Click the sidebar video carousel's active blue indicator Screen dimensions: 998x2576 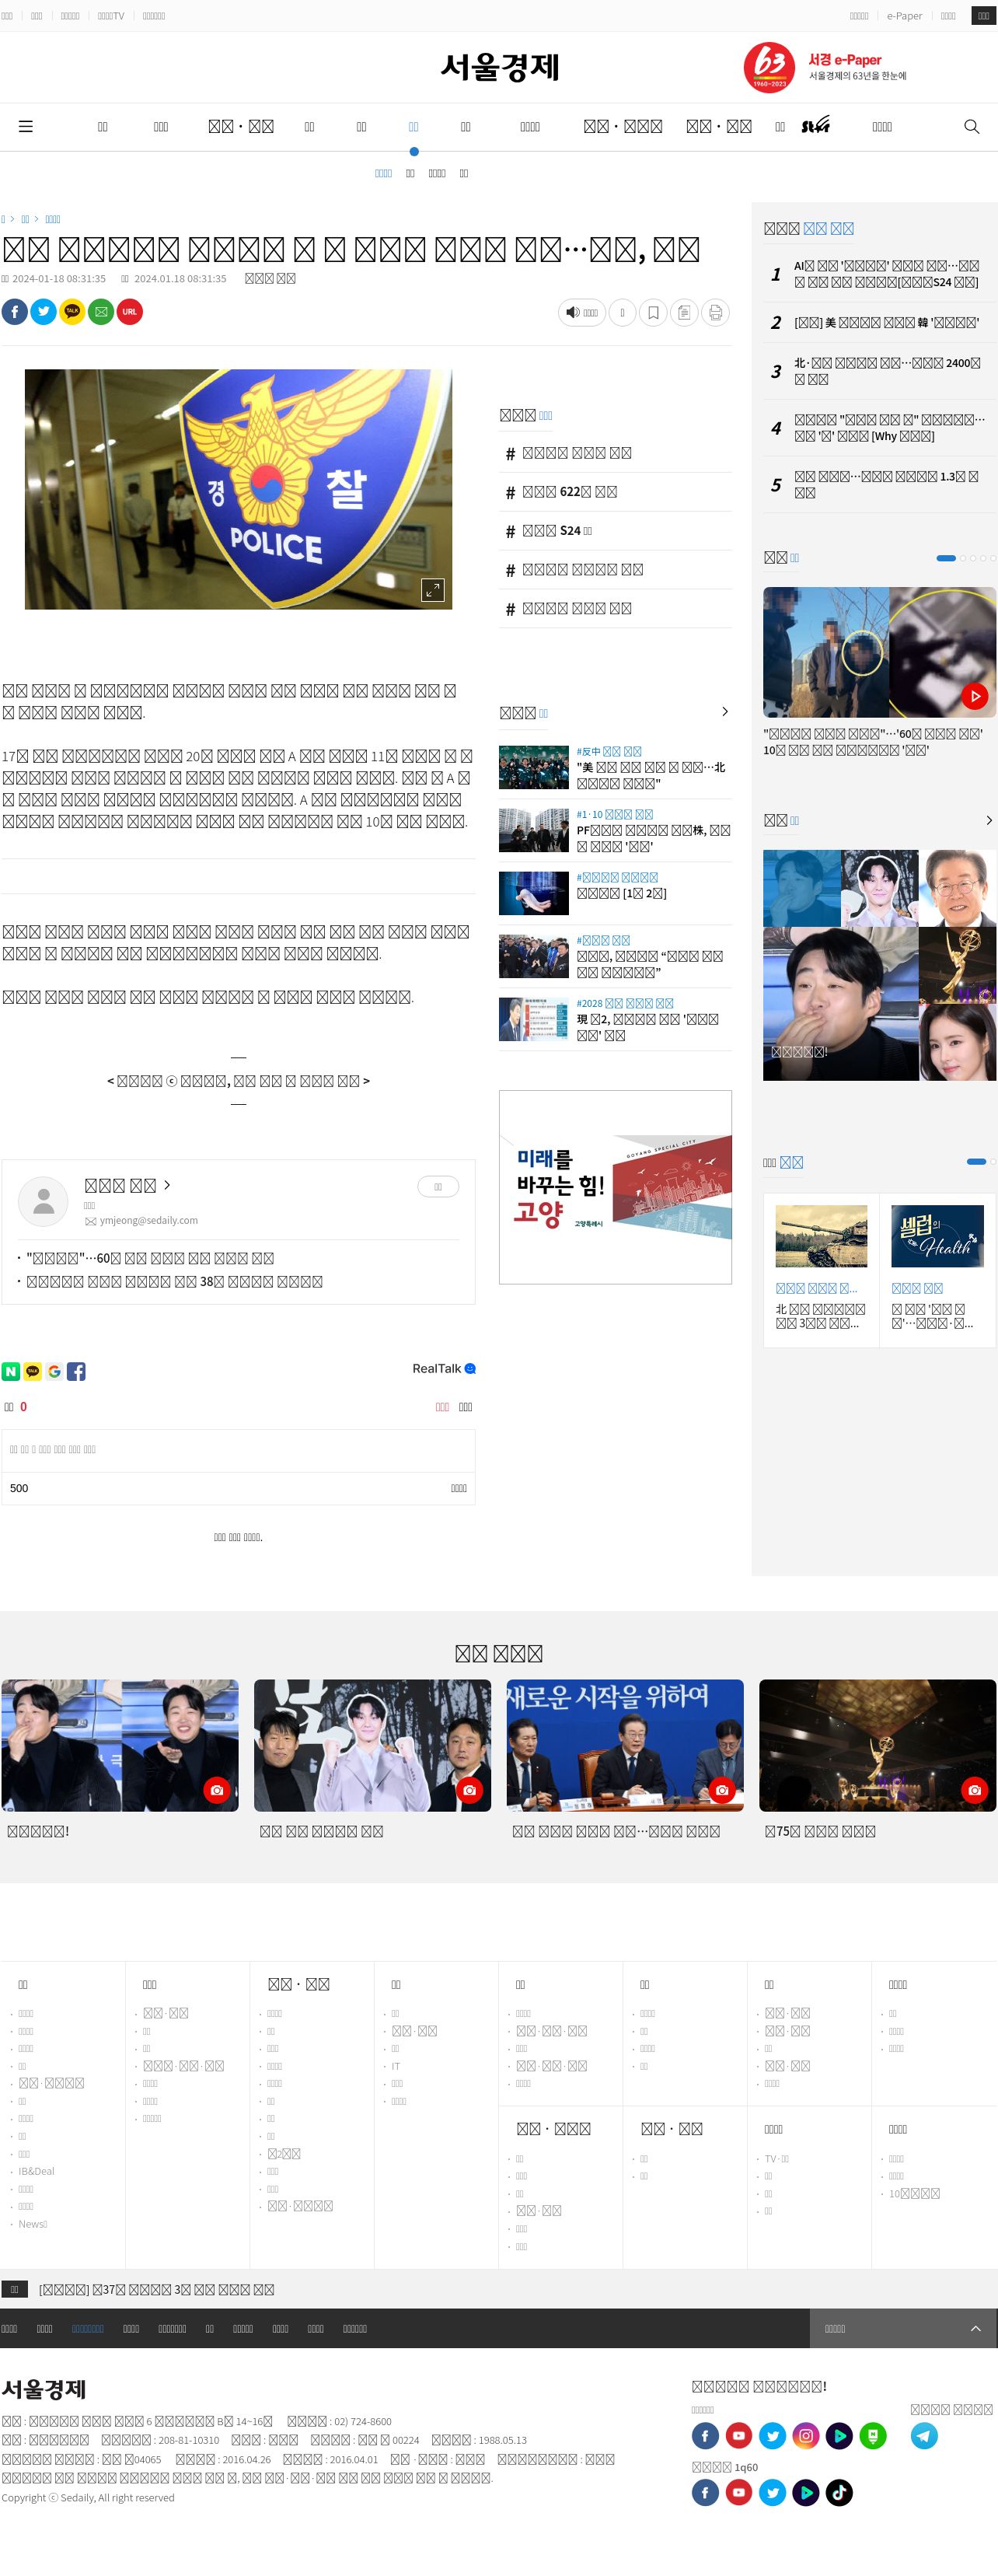click(x=945, y=558)
